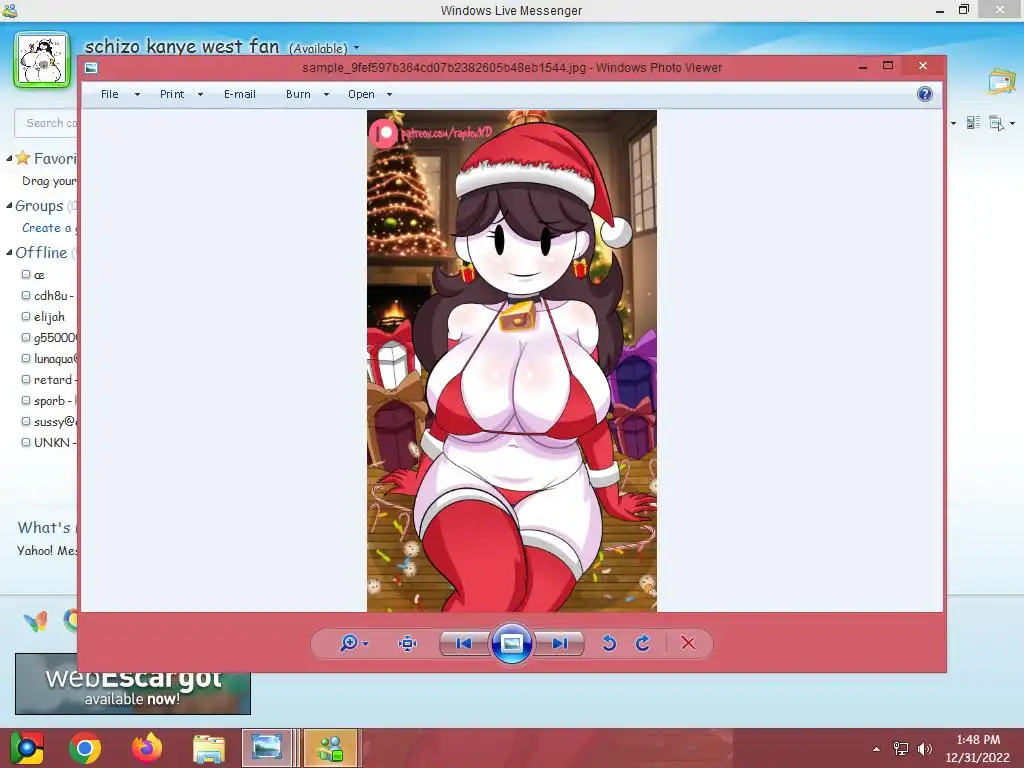Click the butterfly MSN icon in Messenger
The height and width of the screenshot is (768, 1024).
tap(36, 620)
